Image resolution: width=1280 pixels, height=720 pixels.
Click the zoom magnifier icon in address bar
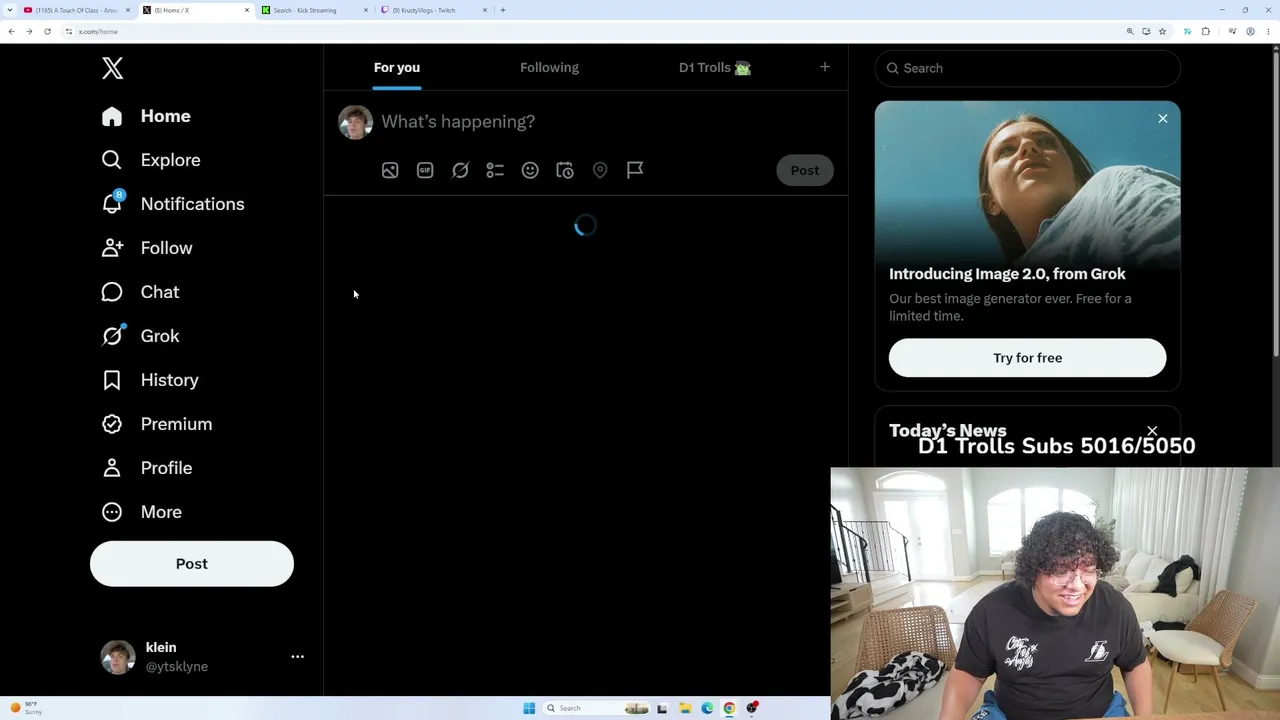tap(1130, 32)
